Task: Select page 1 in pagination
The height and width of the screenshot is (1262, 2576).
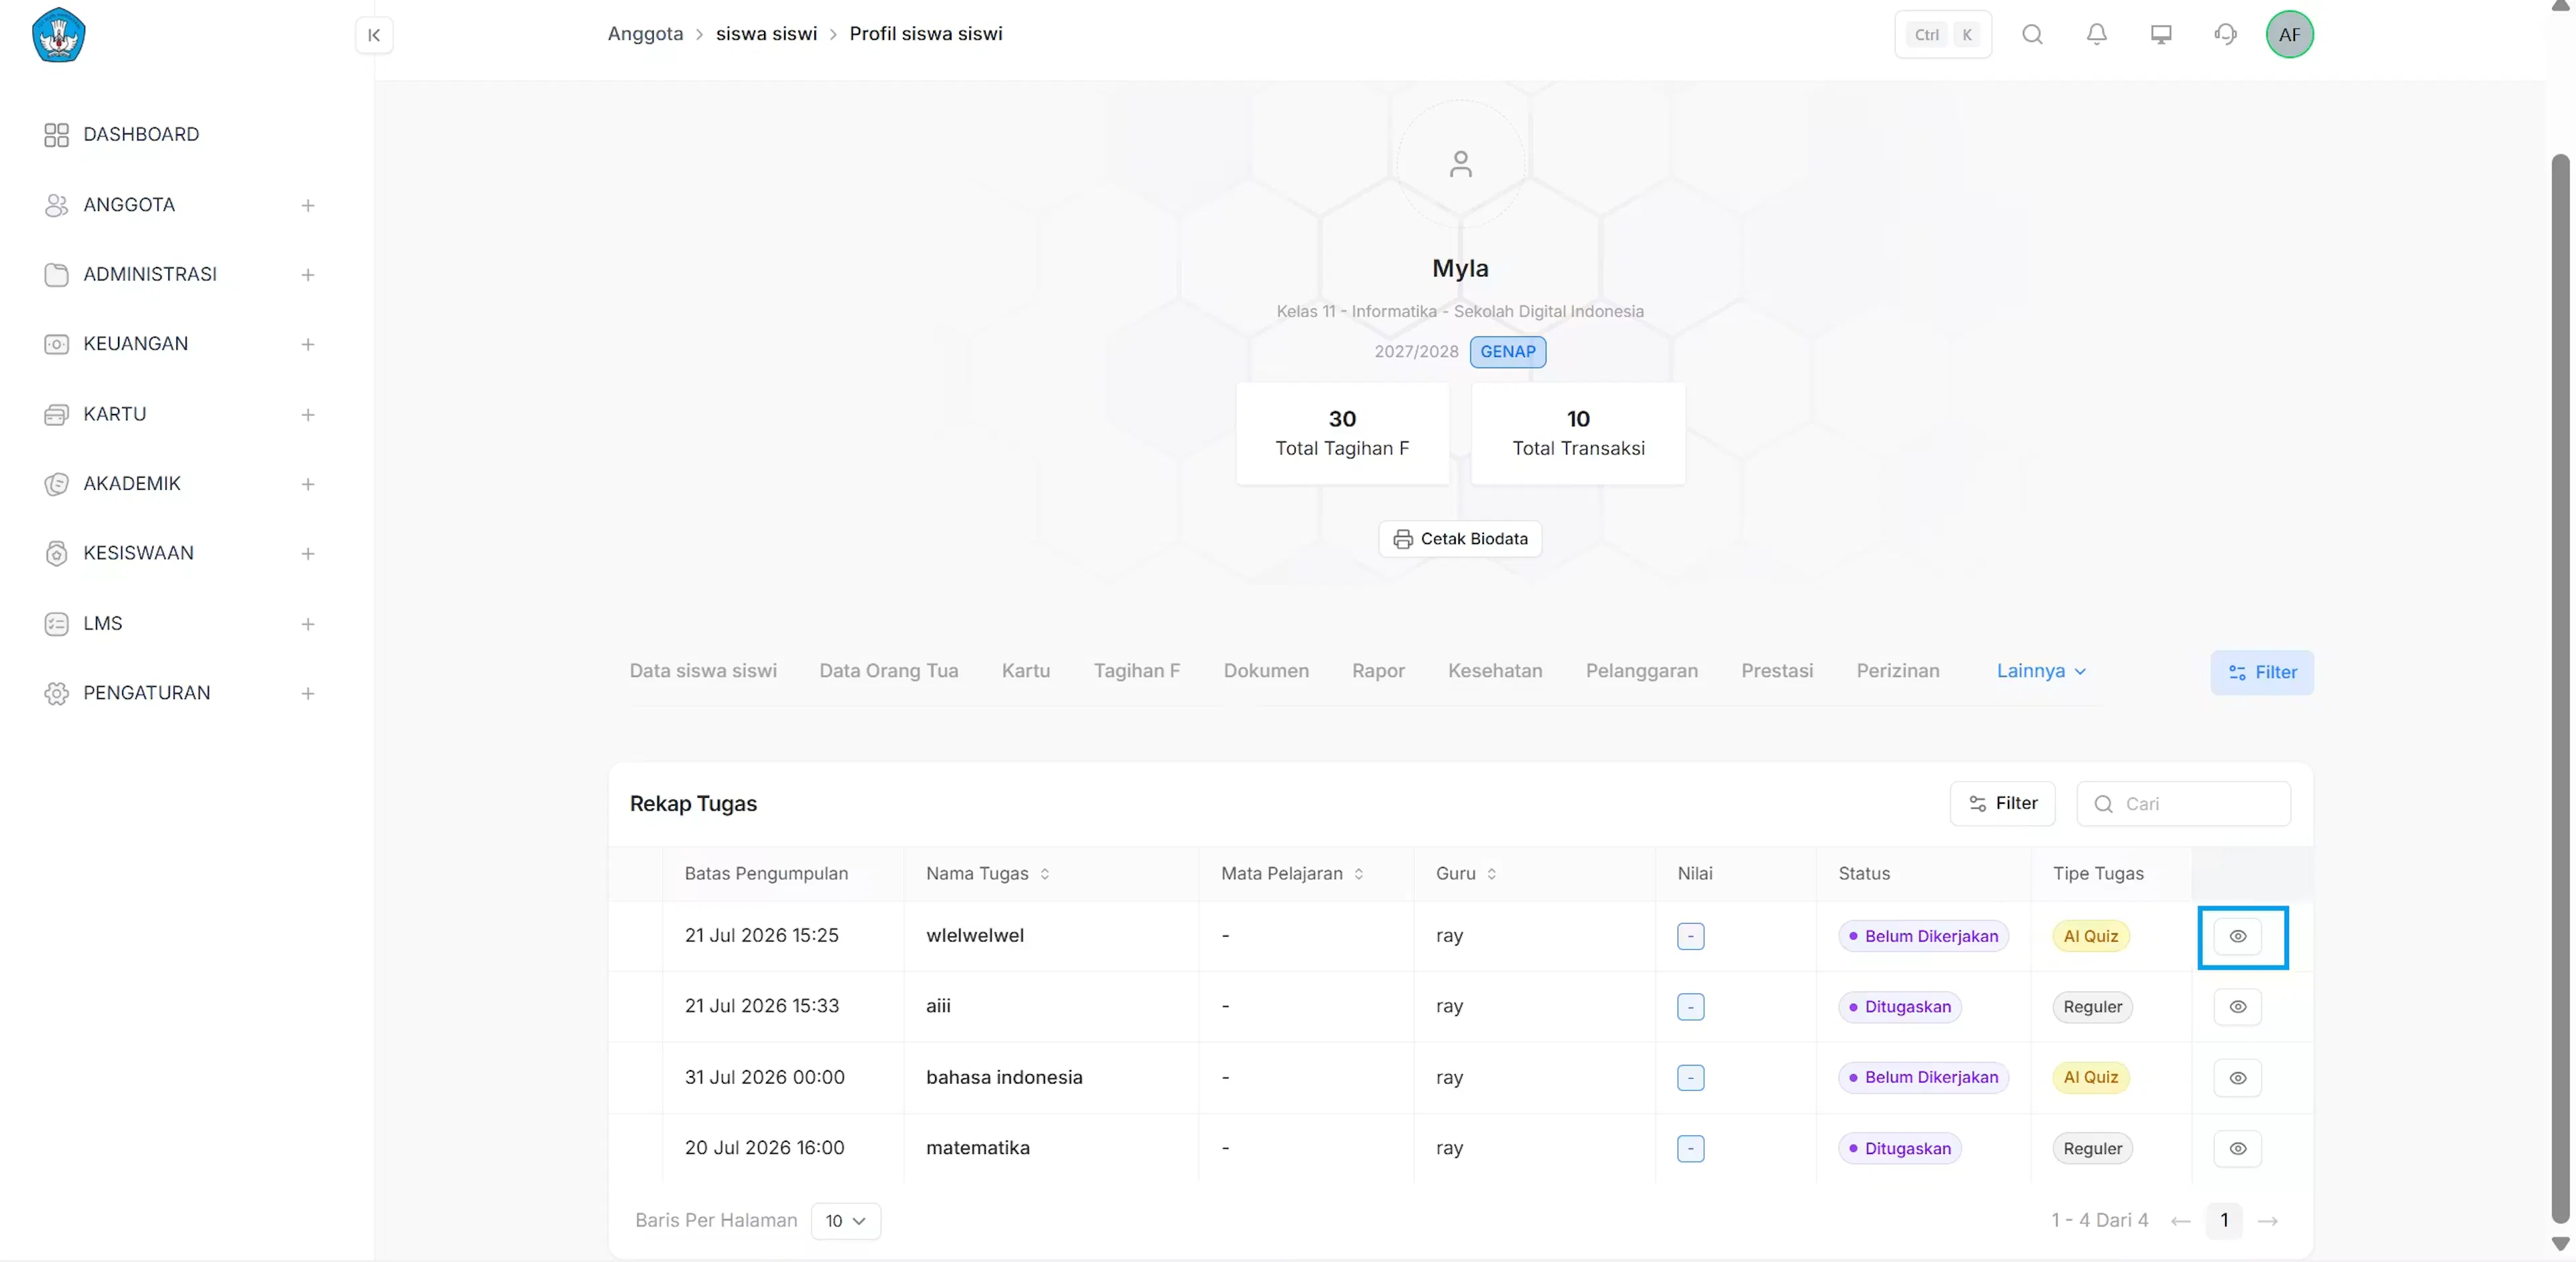Action: pos(2223,1221)
